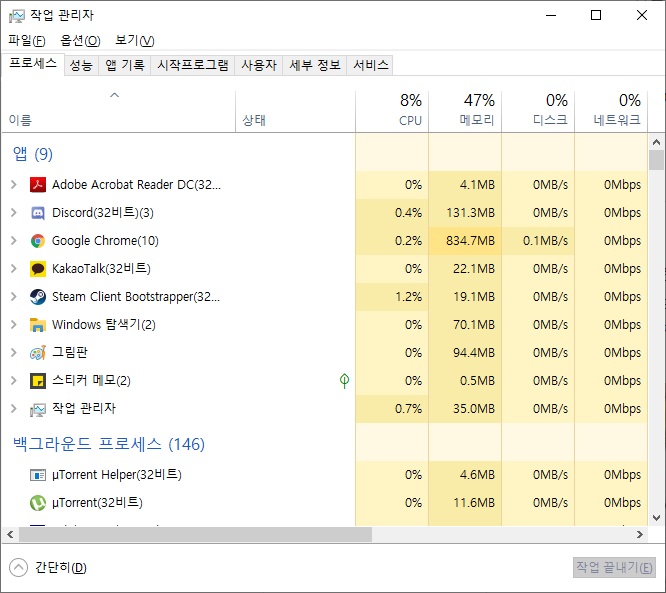This screenshot has width=666, height=593.
Task: Maximize the 작업 관리자 window
Action: [596, 16]
